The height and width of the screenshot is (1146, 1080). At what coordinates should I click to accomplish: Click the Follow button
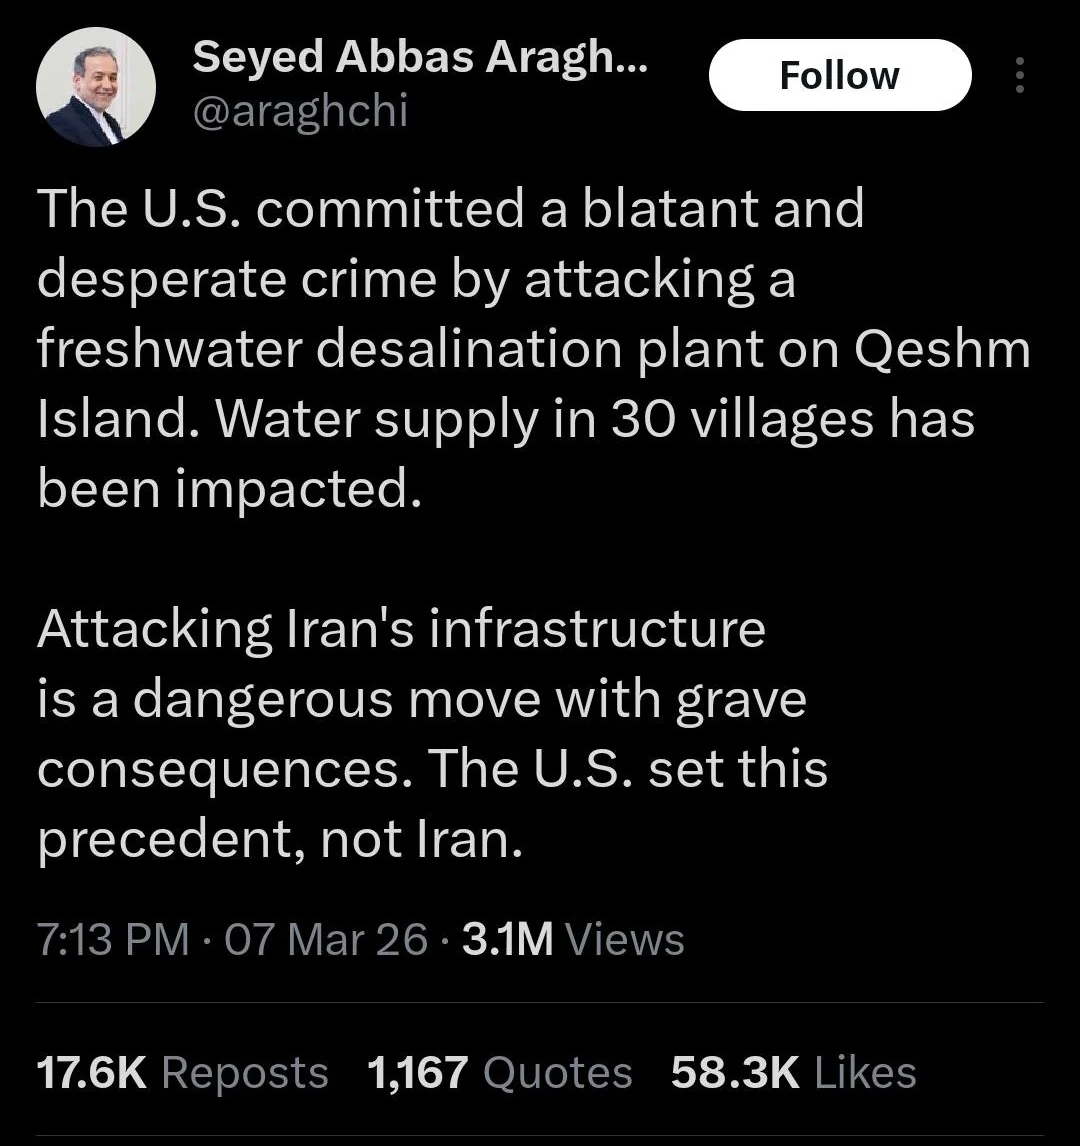(x=839, y=75)
